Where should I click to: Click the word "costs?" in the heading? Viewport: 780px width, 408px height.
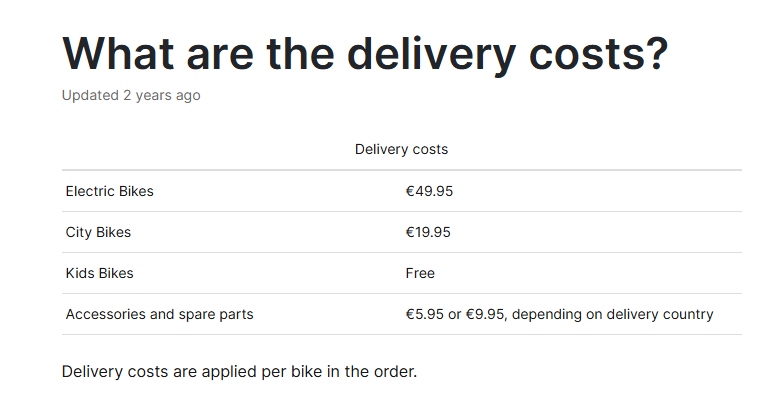tap(598, 54)
